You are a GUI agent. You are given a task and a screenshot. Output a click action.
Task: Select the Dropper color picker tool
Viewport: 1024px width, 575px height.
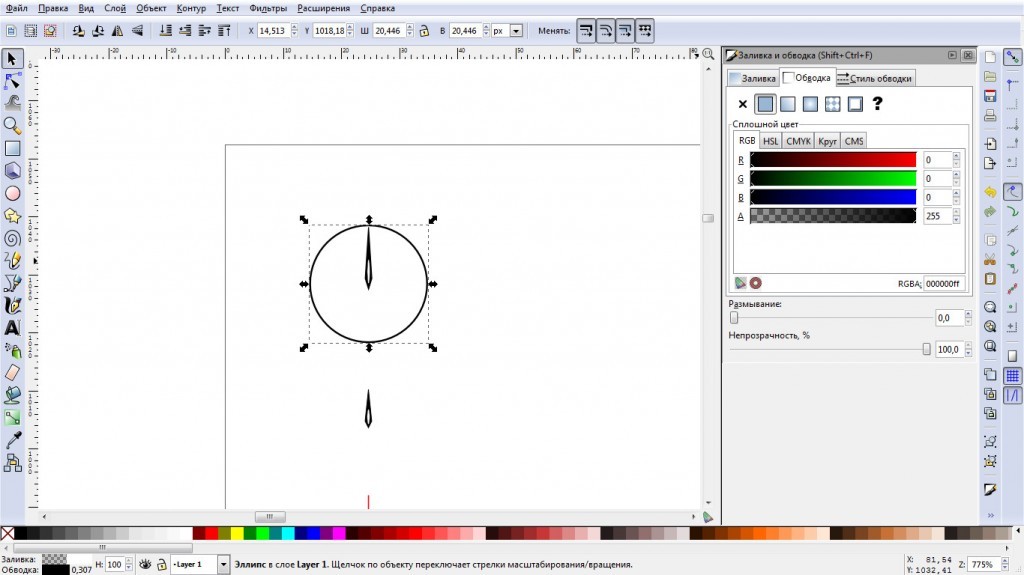point(12,440)
